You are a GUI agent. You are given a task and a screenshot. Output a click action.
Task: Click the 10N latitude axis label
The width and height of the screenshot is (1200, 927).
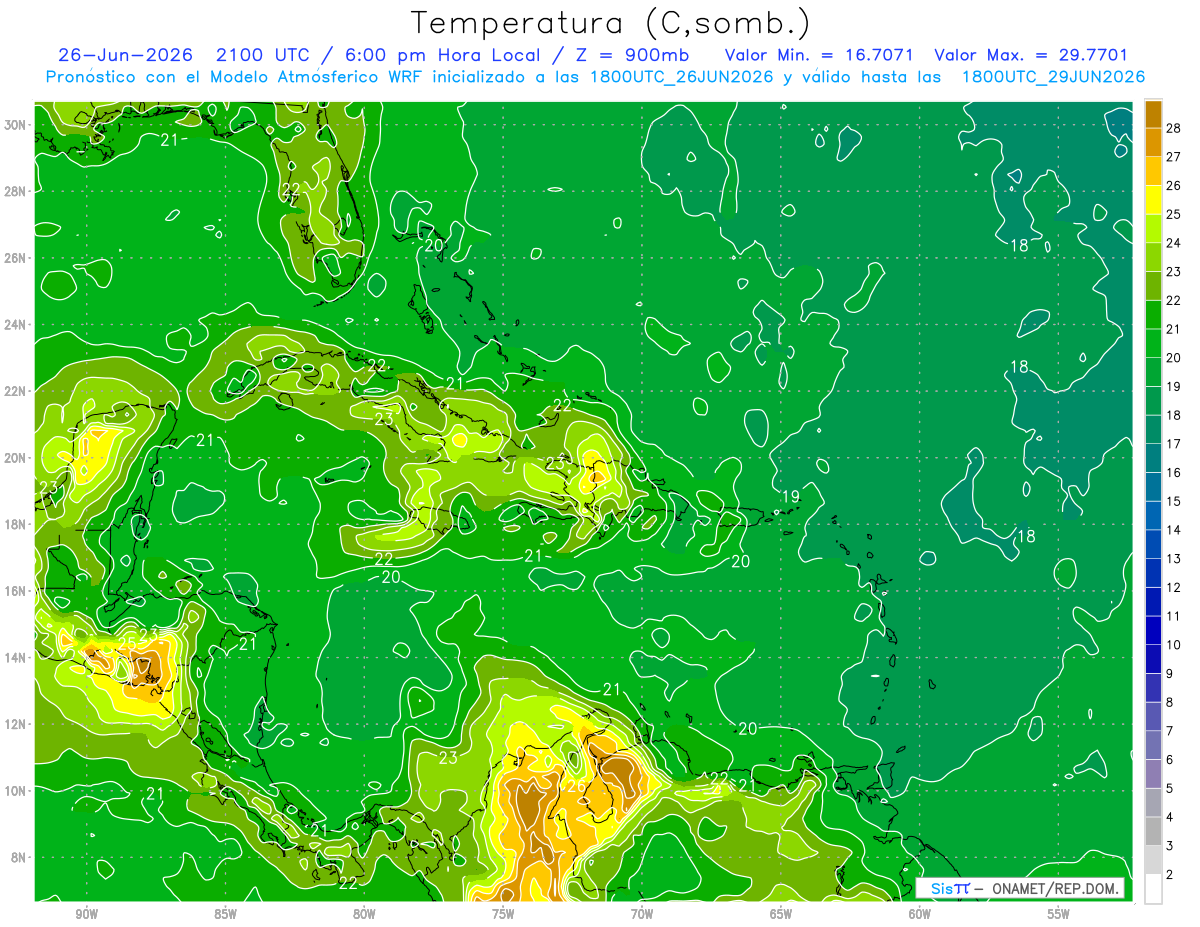(18, 791)
